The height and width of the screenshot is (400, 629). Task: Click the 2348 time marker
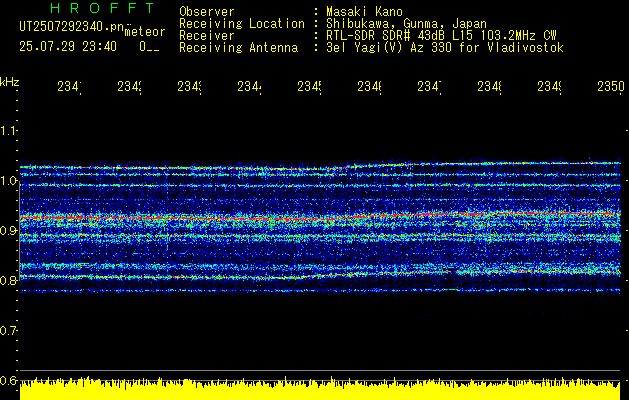click(x=489, y=87)
